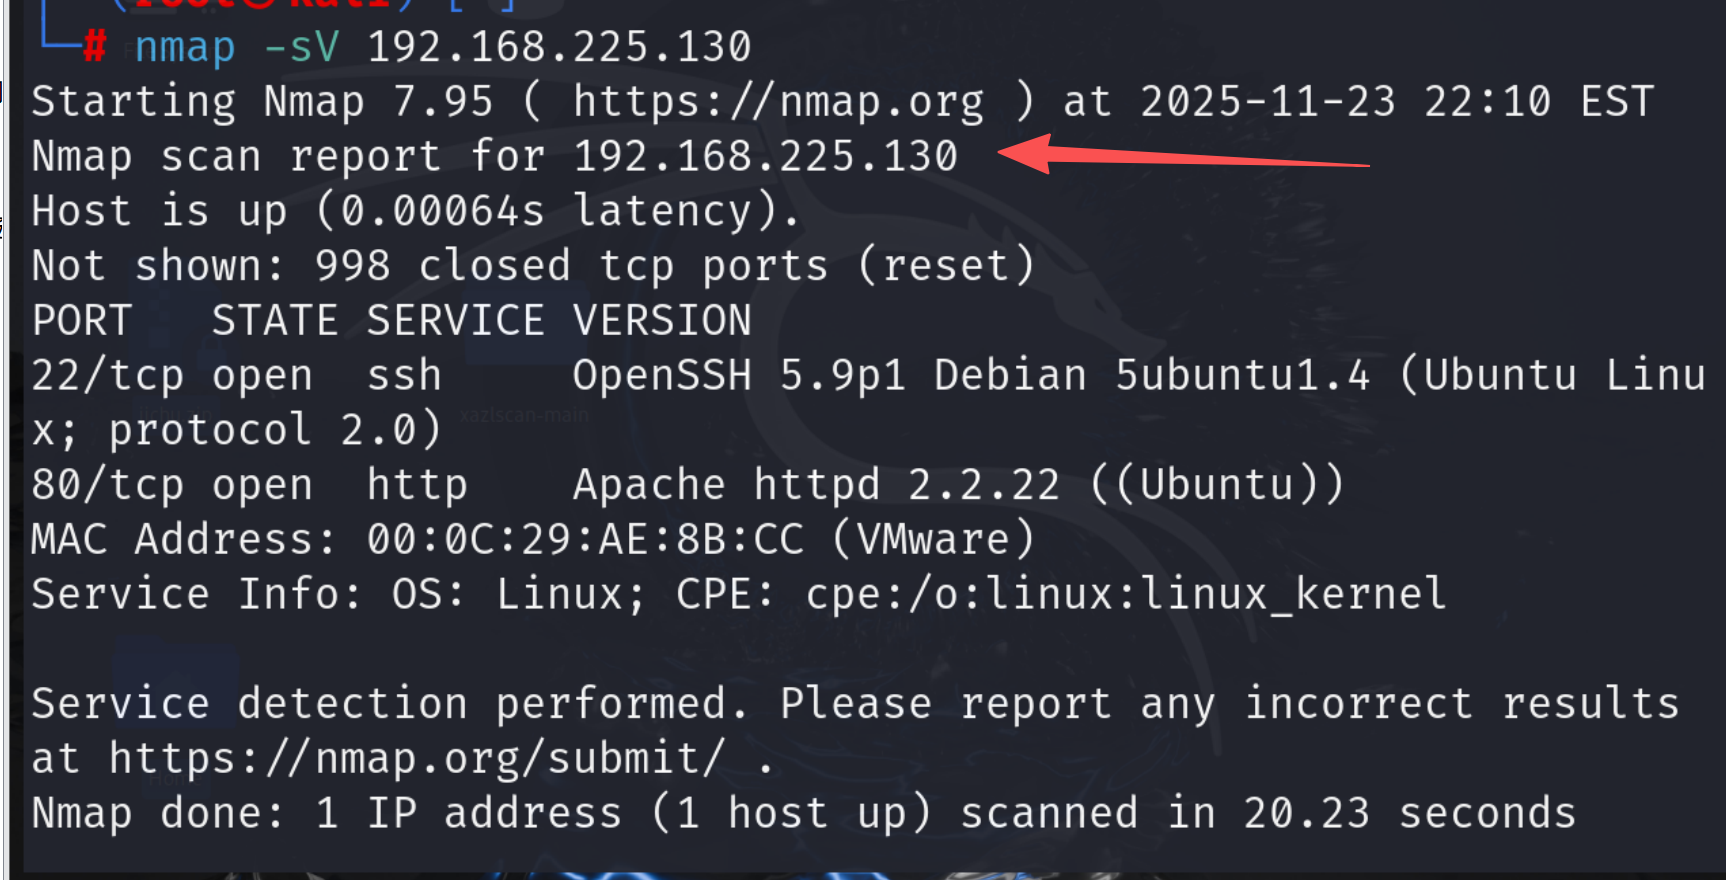Screen dimensions: 1726x880
Task: Click the PORT column header
Action: pos(82,321)
